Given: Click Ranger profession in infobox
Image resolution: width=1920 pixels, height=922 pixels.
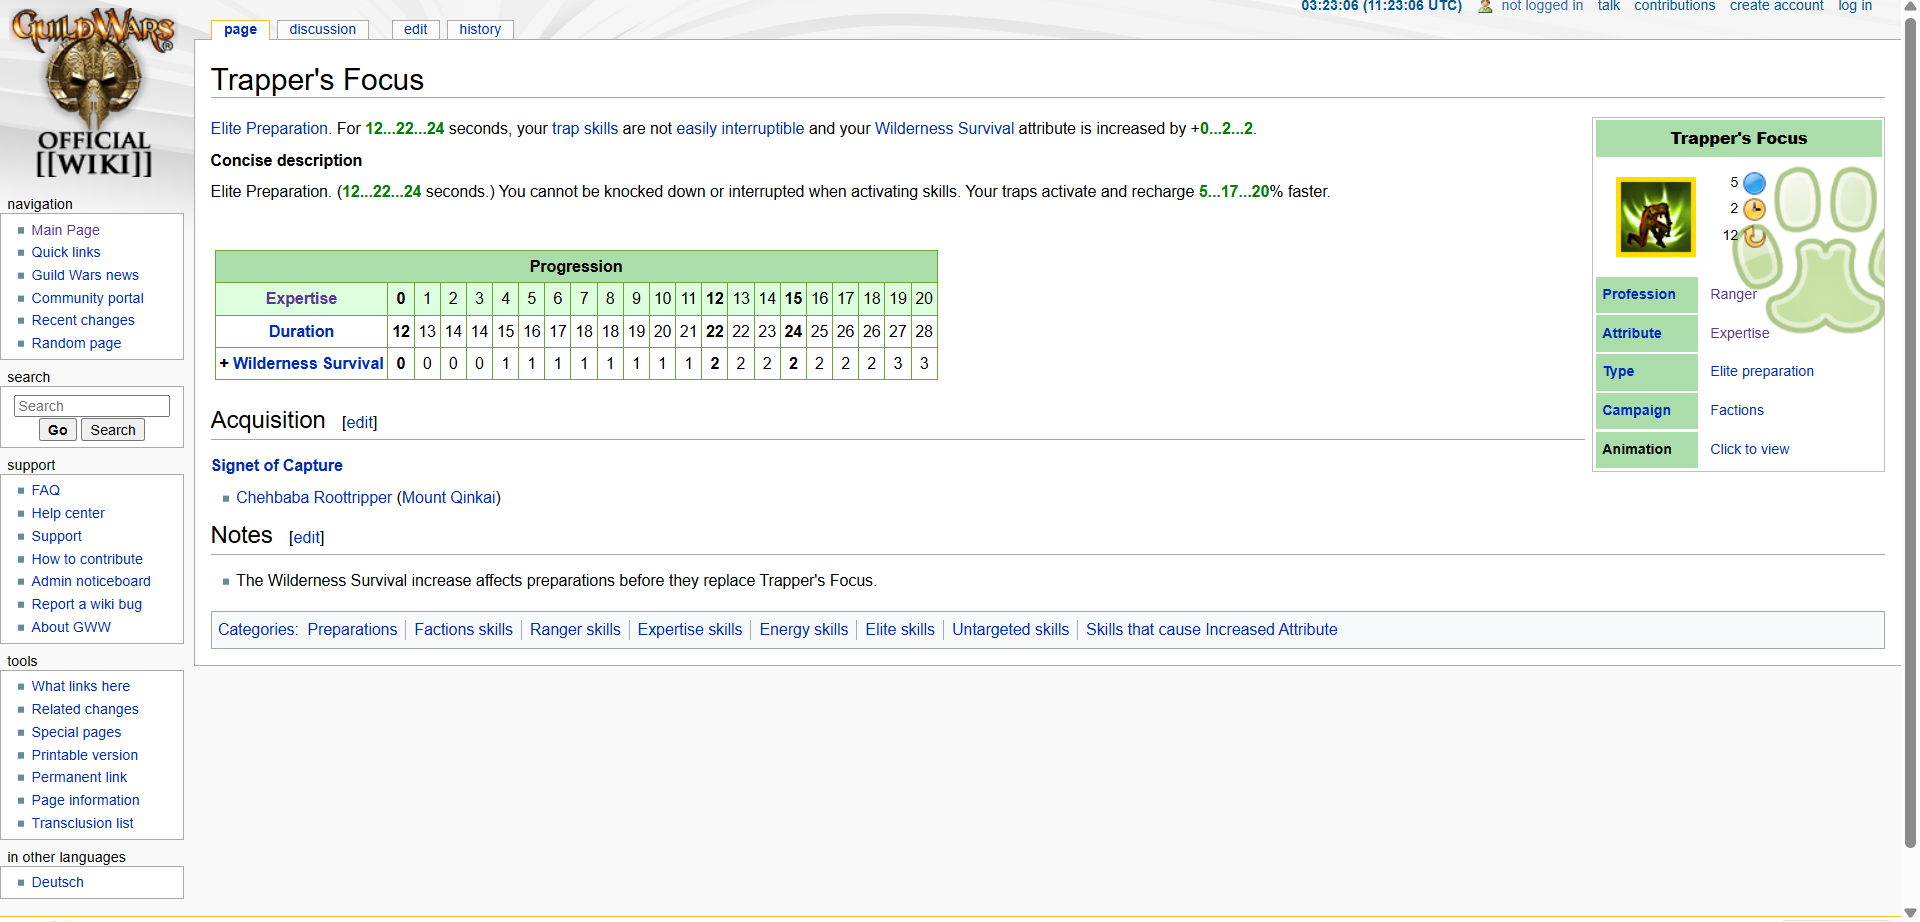Looking at the screenshot, I should click(x=1733, y=294).
